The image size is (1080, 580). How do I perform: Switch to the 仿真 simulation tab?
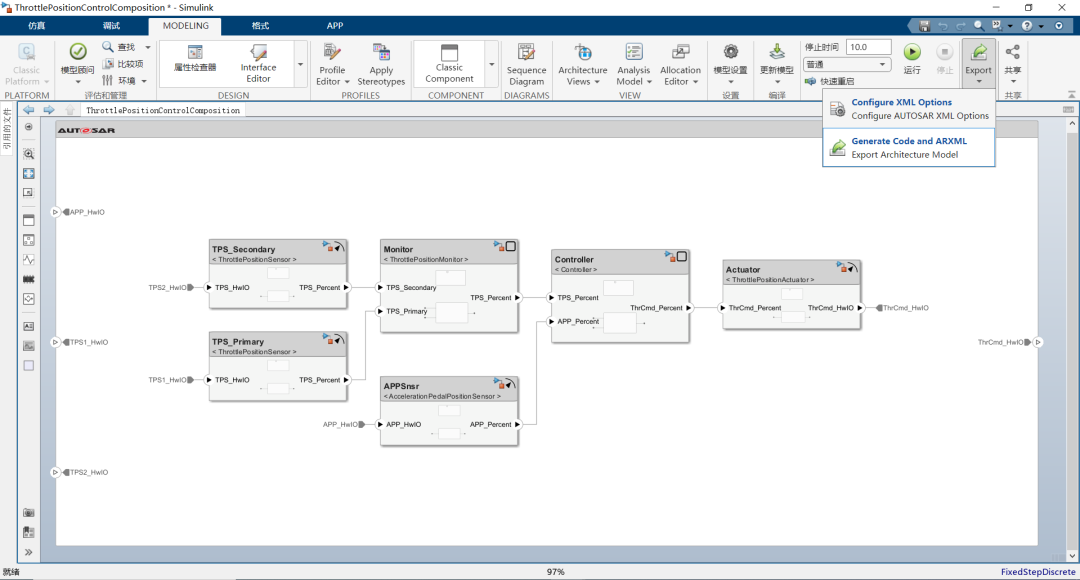point(36,25)
